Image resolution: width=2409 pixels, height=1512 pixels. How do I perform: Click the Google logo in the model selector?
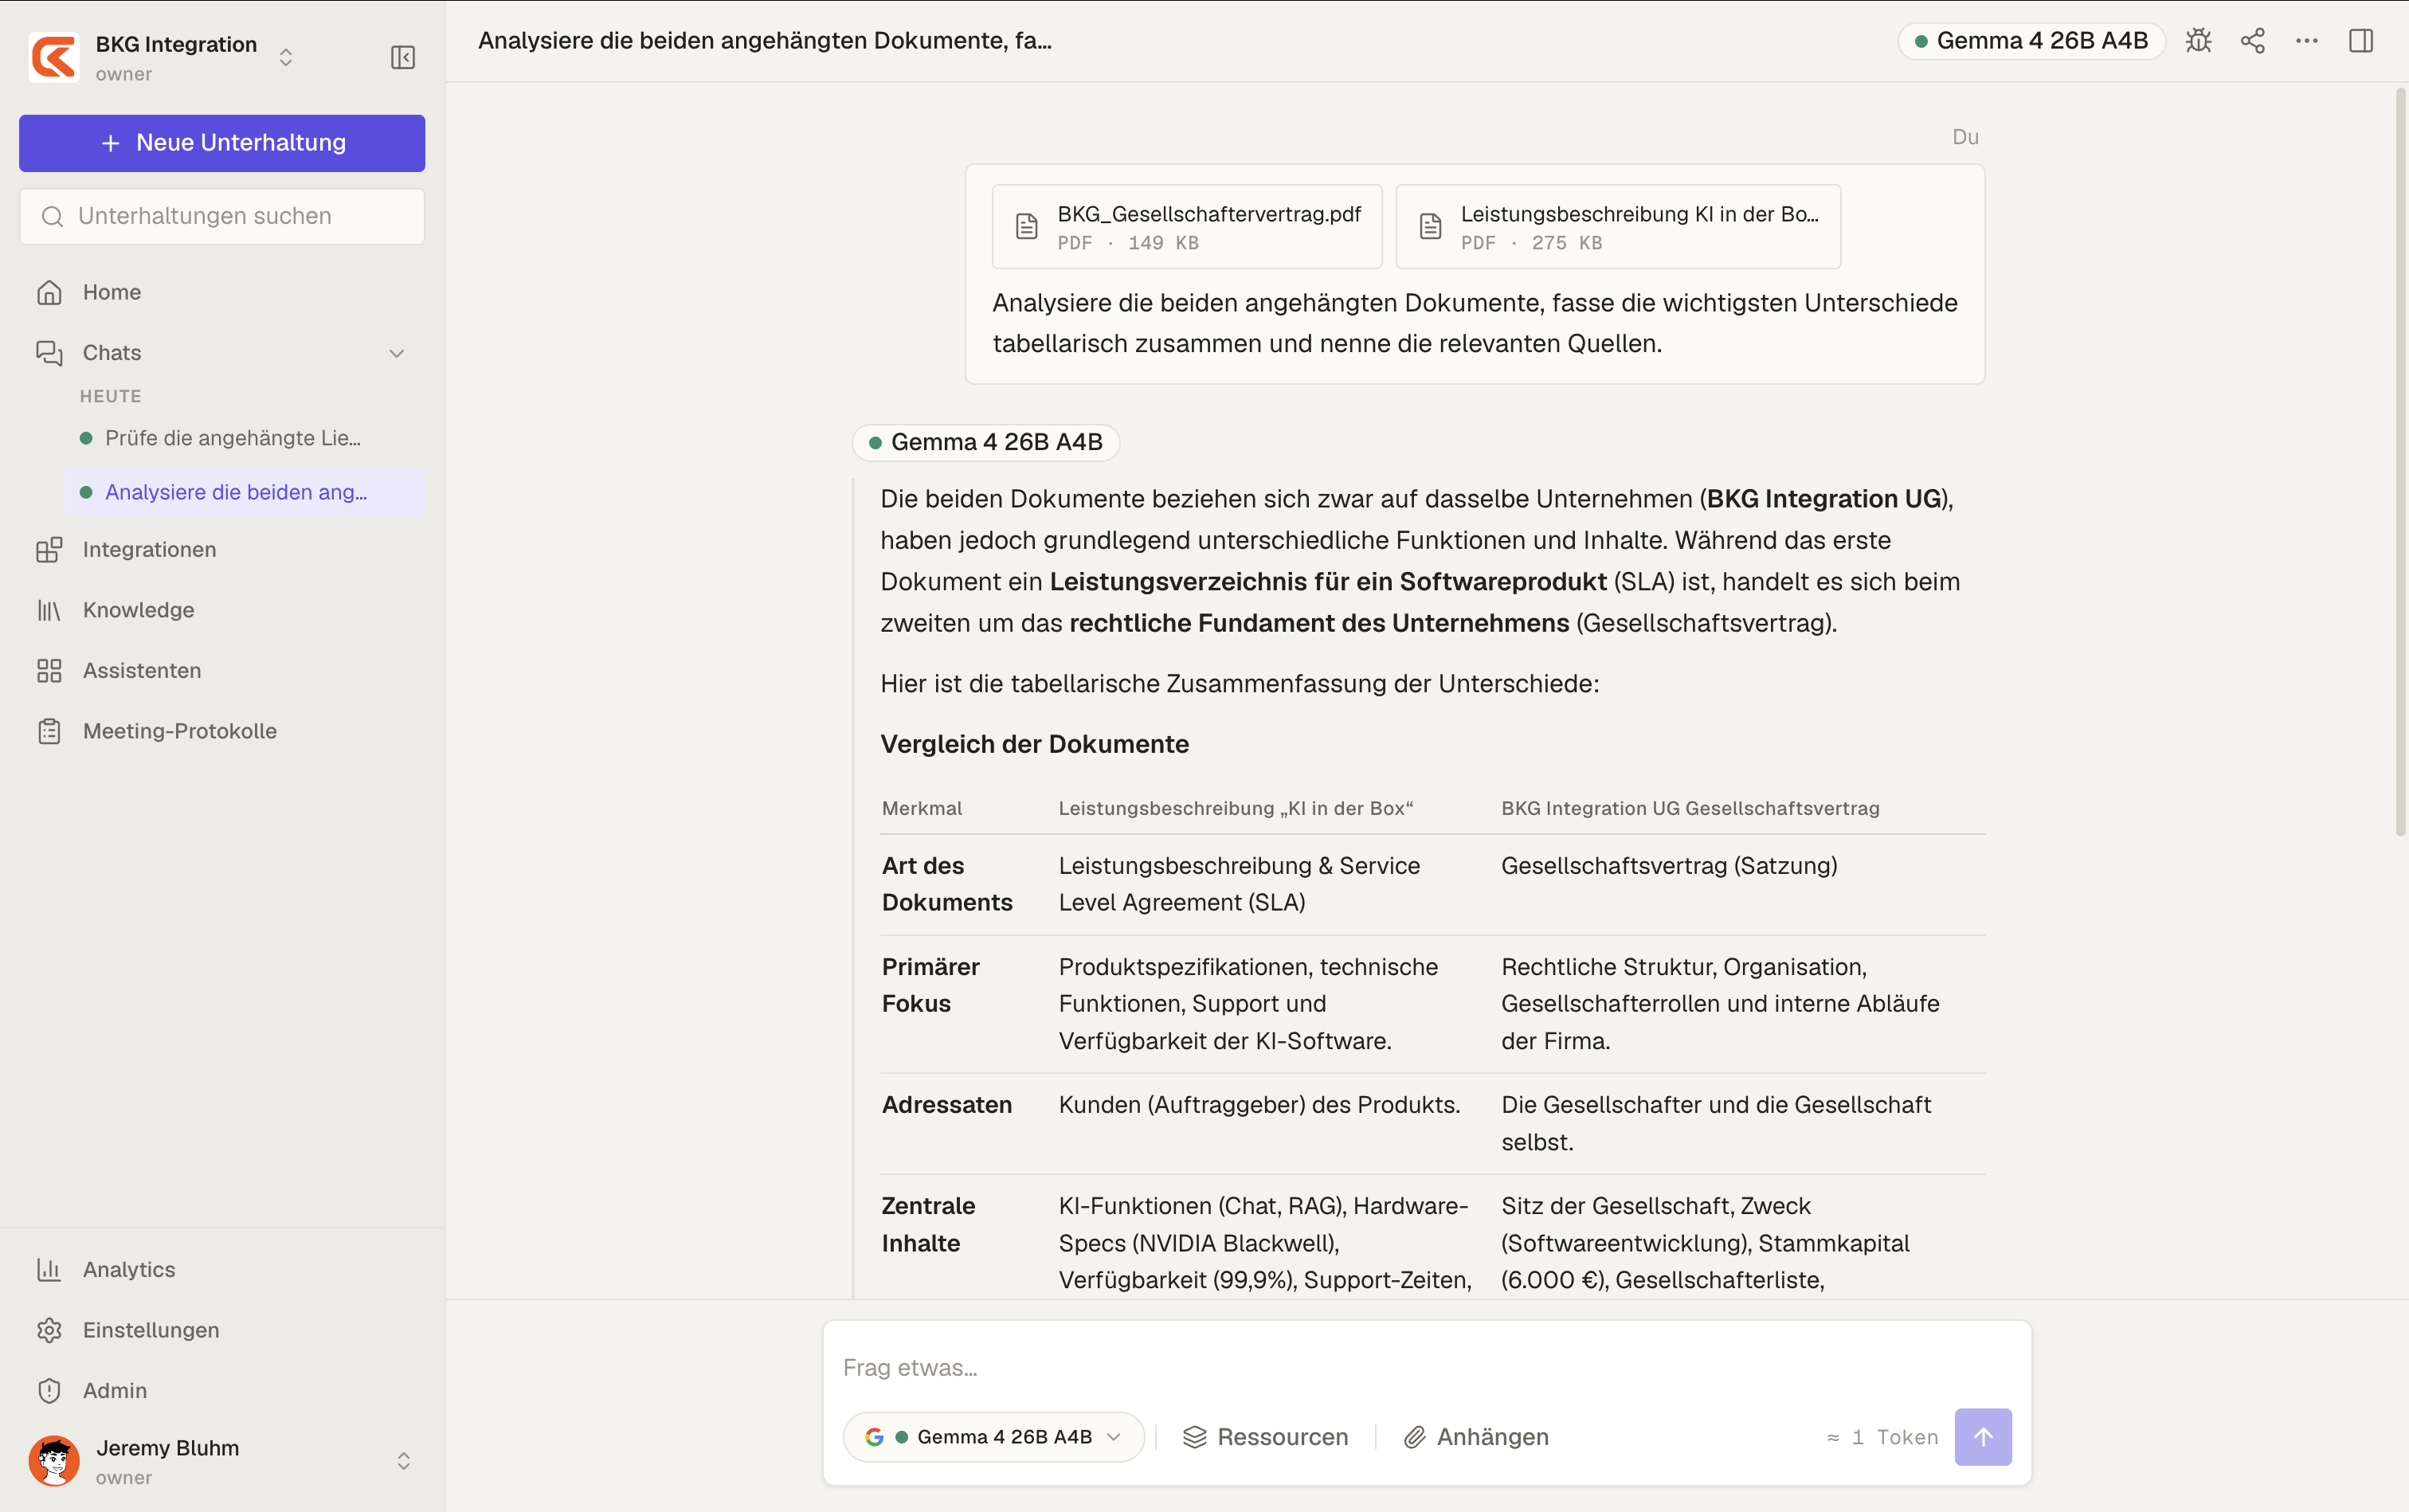tap(875, 1437)
